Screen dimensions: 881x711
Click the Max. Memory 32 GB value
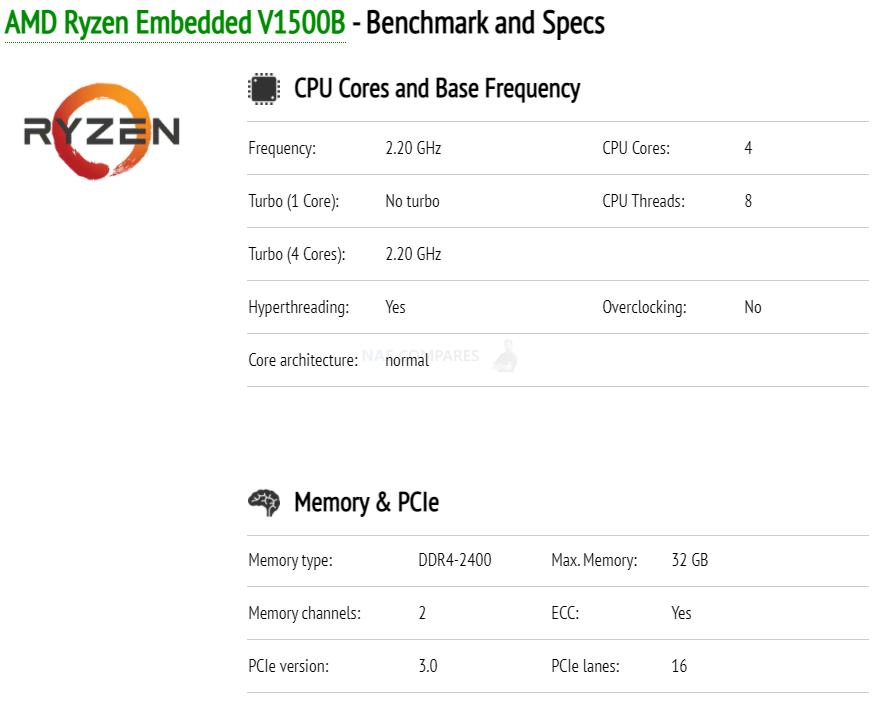point(690,560)
